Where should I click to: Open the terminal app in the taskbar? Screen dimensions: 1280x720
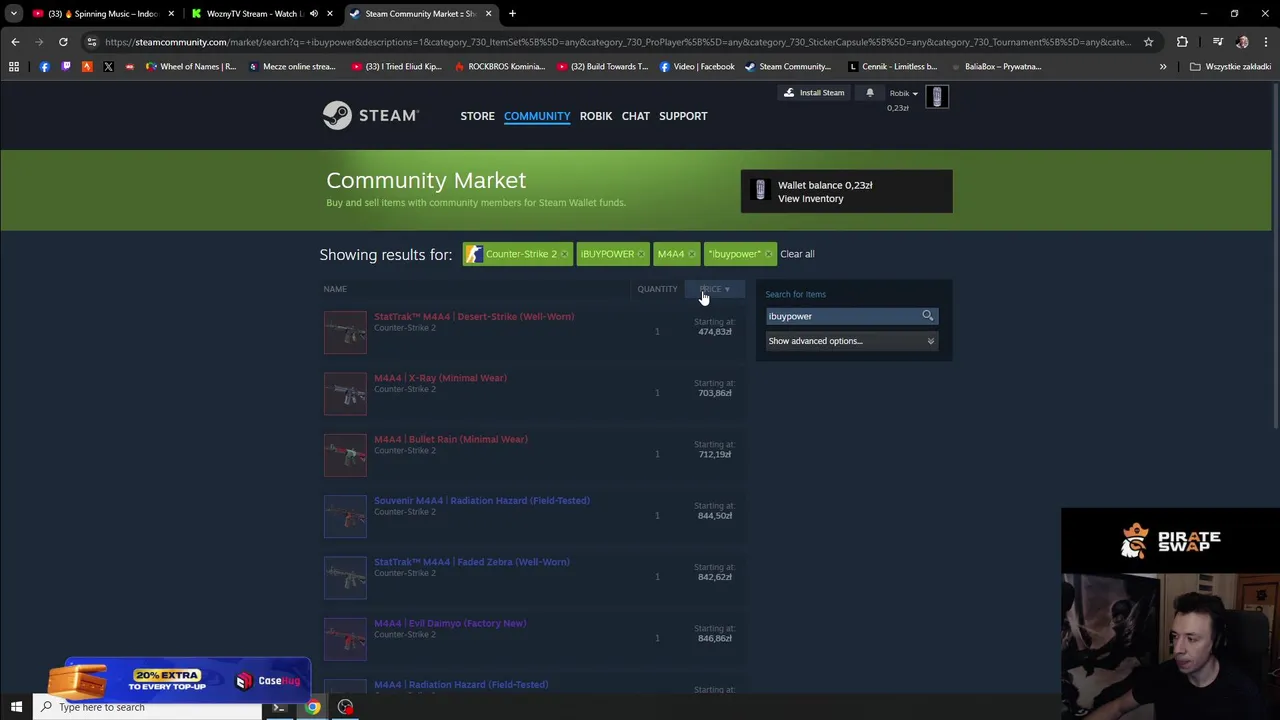(279, 707)
